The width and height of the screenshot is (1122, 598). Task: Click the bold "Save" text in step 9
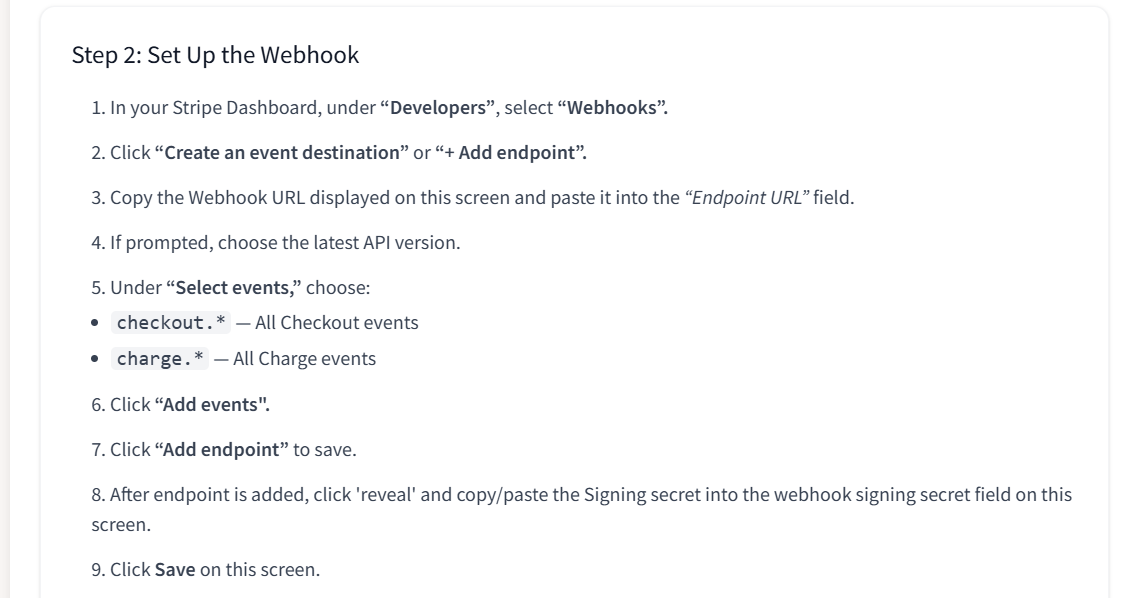click(x=175, y=570)
